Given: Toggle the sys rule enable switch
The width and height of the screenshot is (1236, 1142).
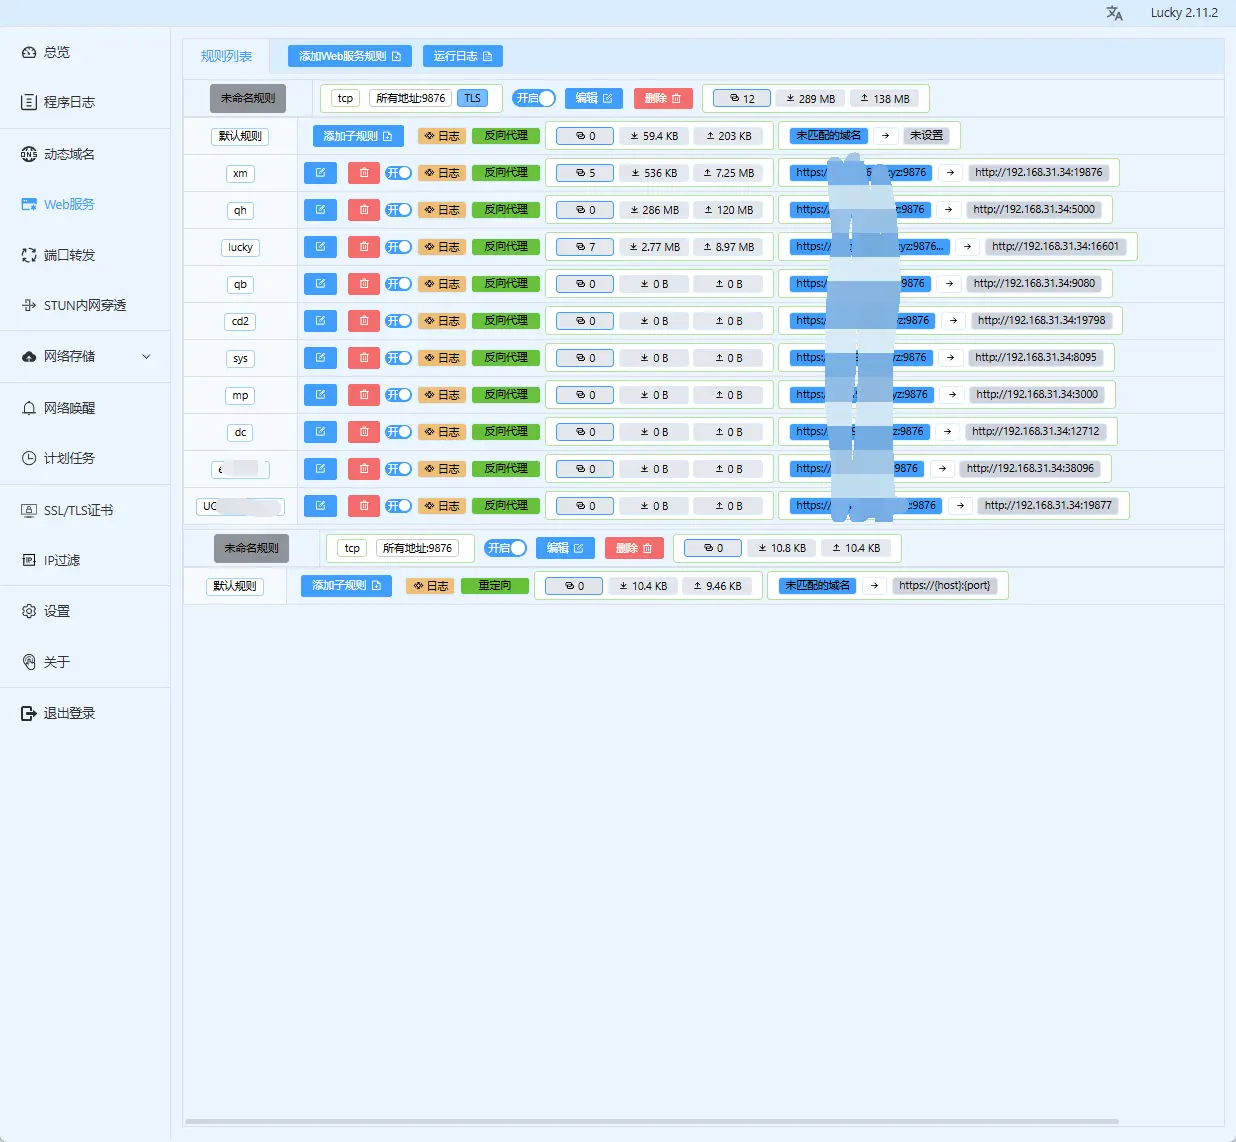Looking at the screenshot, I should pos(399,358).
